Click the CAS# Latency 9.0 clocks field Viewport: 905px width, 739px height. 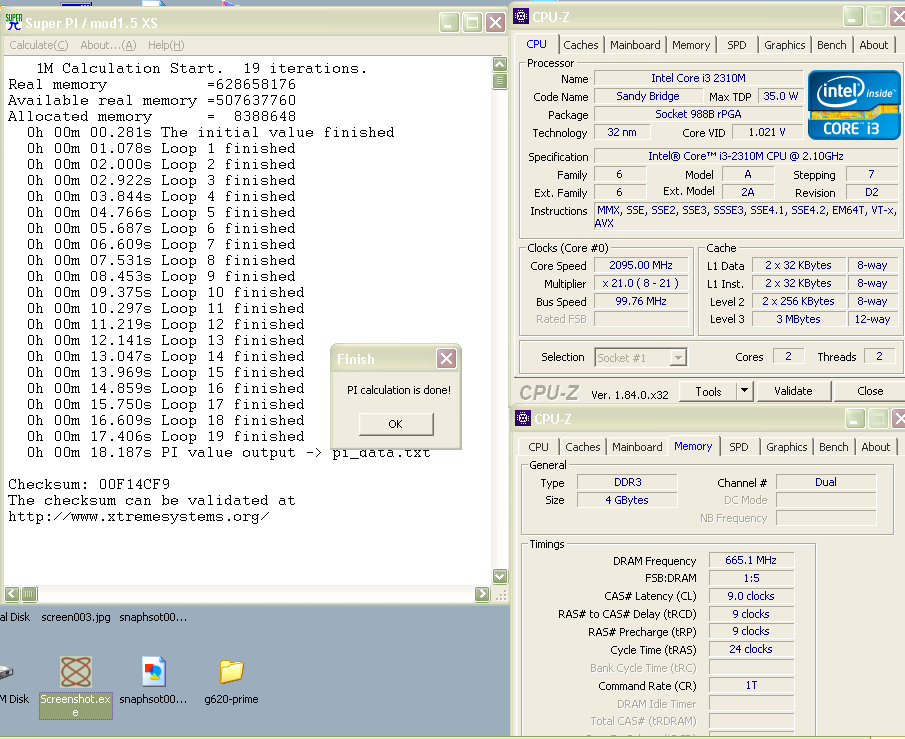pyautogui.click(x=751, y=596)
